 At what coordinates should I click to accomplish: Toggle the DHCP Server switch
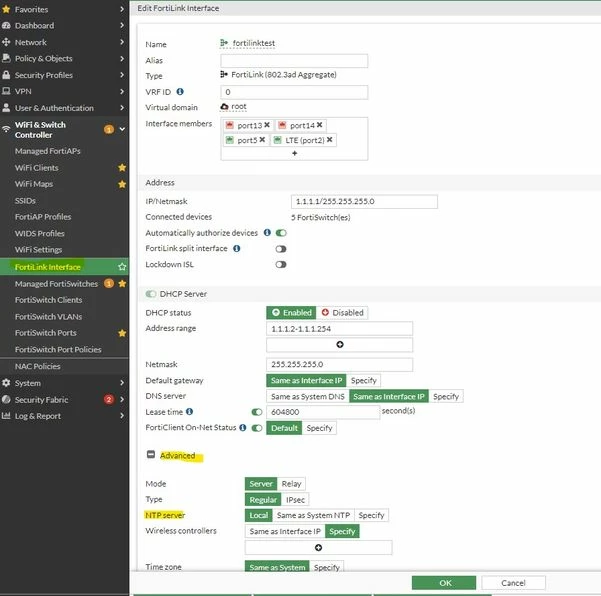pyautogui.click(x=151, y=294)
